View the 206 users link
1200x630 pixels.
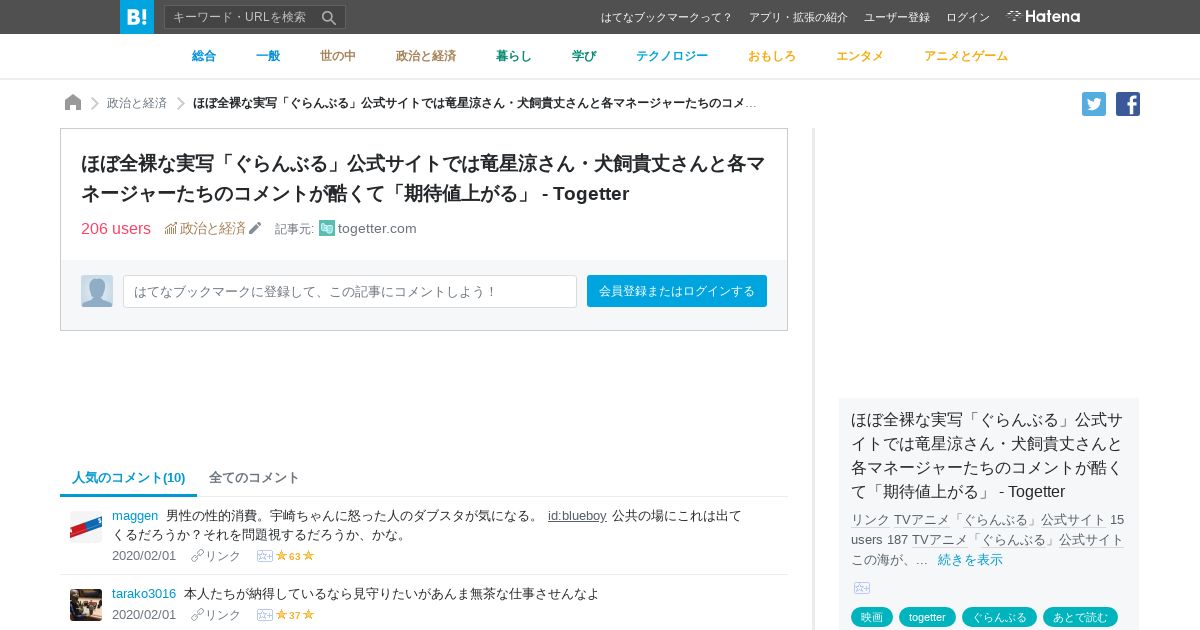[116, 228]
